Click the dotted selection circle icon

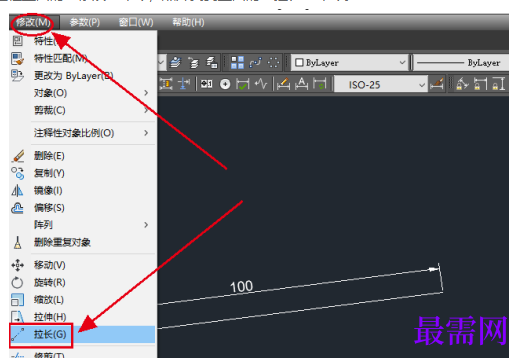point(273,63)
